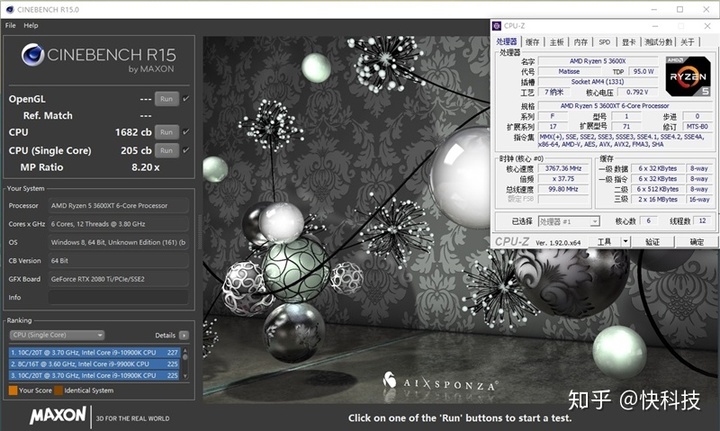Click the ranking list scrollbar

(x=185, y=364)
